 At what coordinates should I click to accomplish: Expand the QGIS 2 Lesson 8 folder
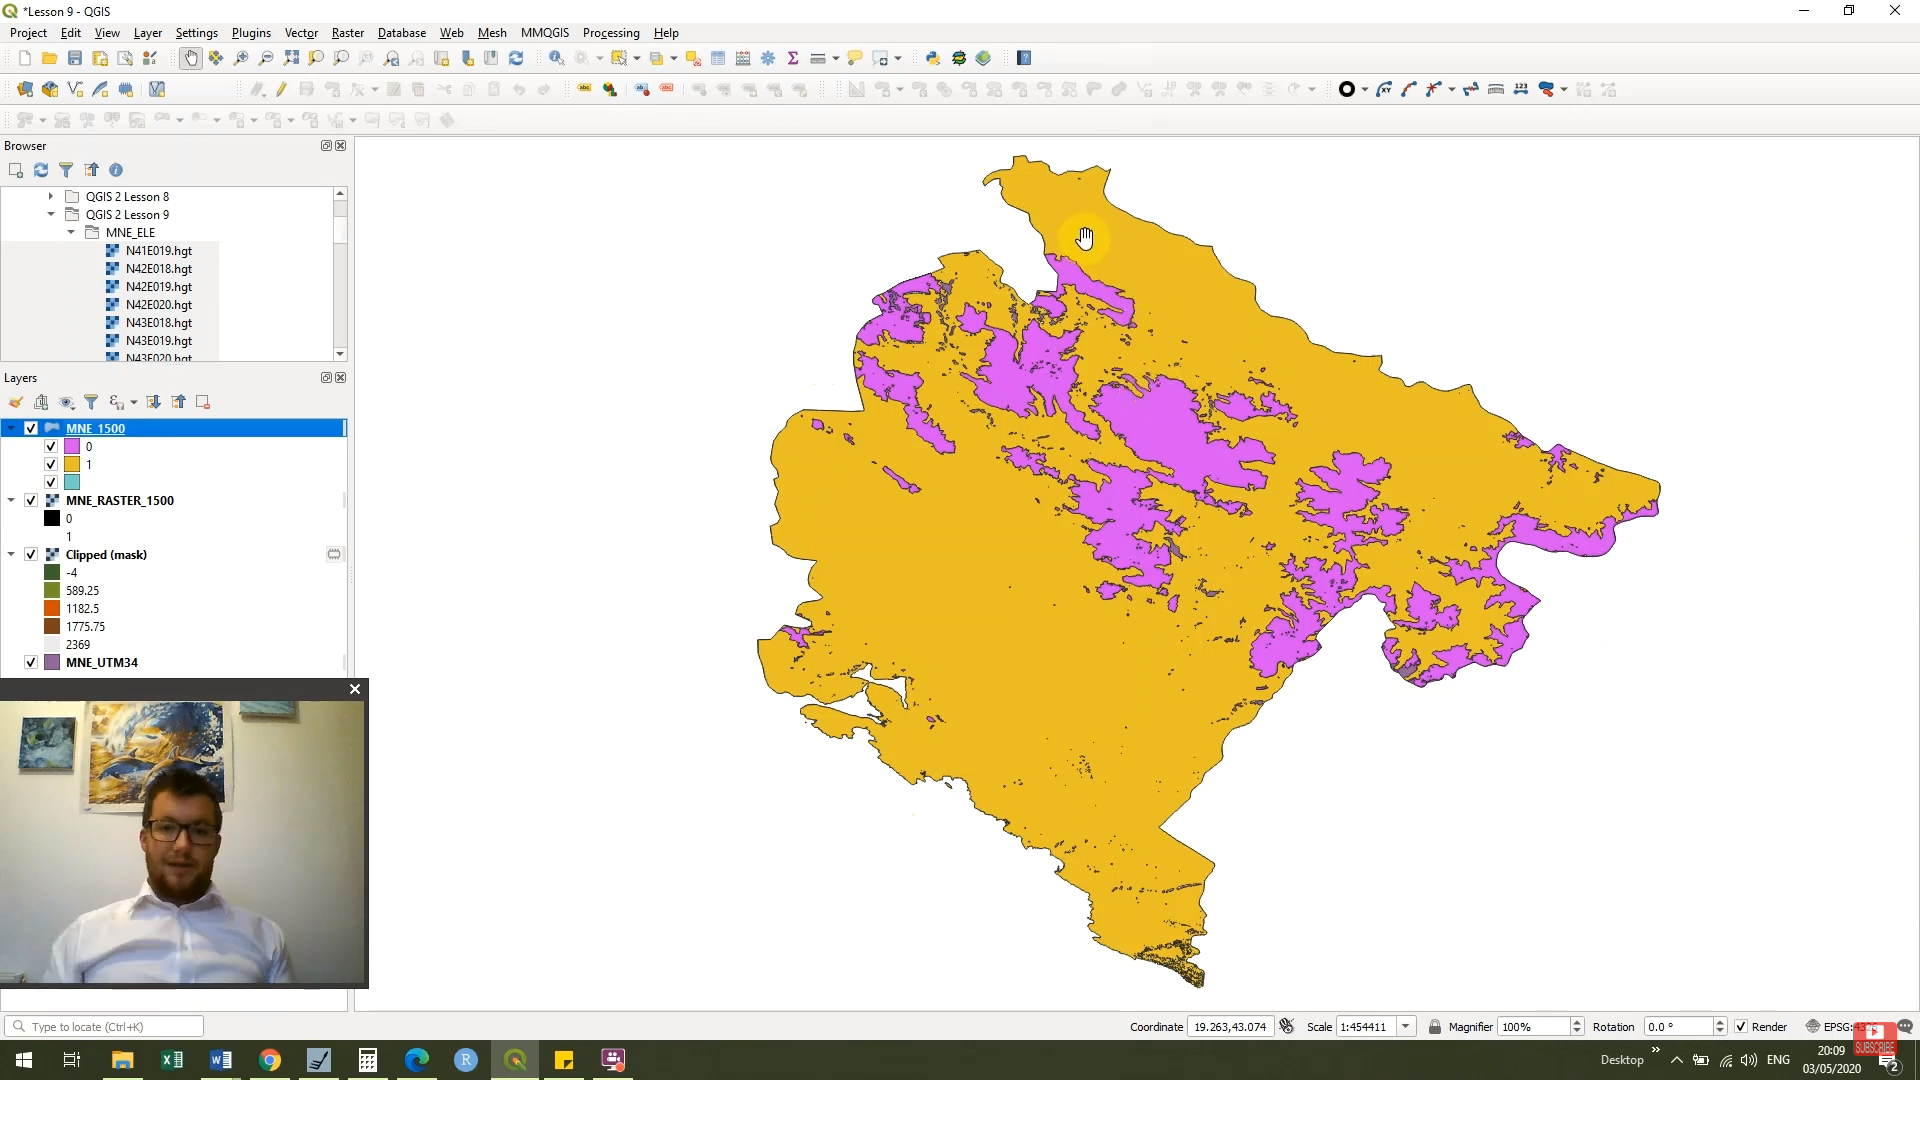50,196
